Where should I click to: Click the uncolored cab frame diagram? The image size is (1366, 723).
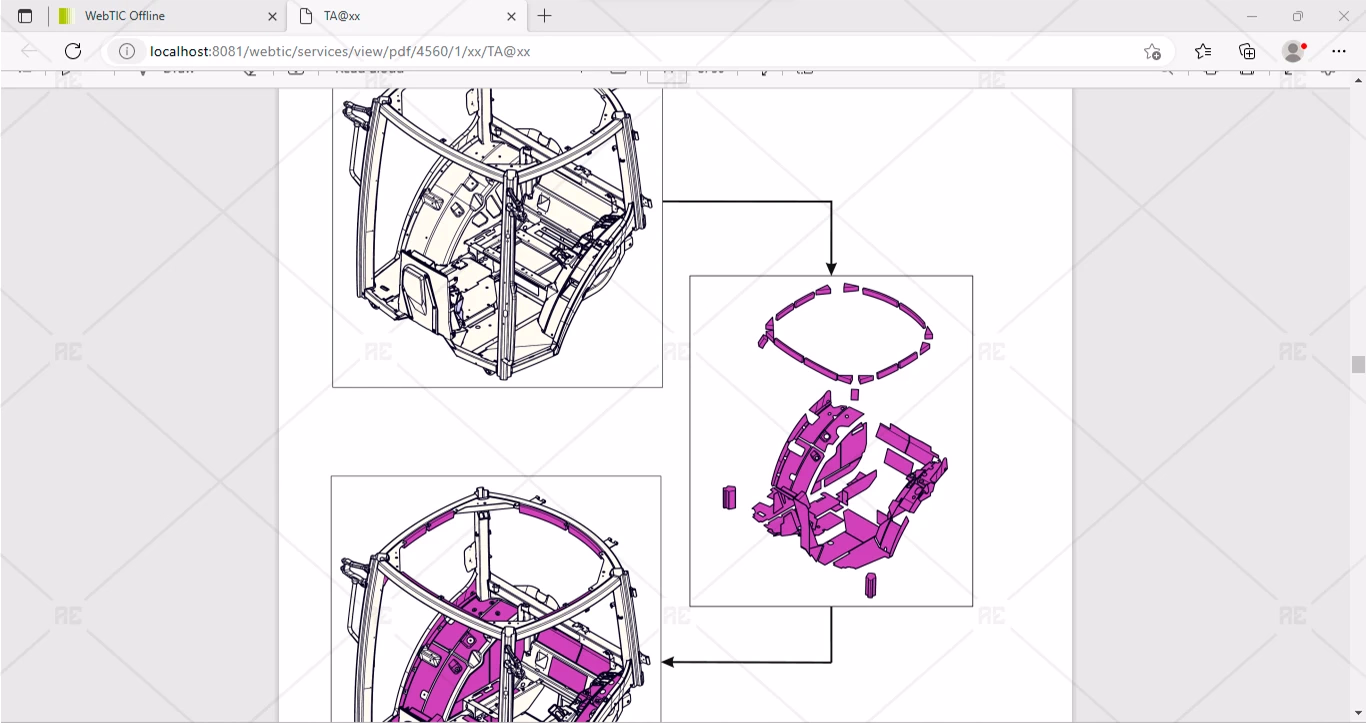497,237
